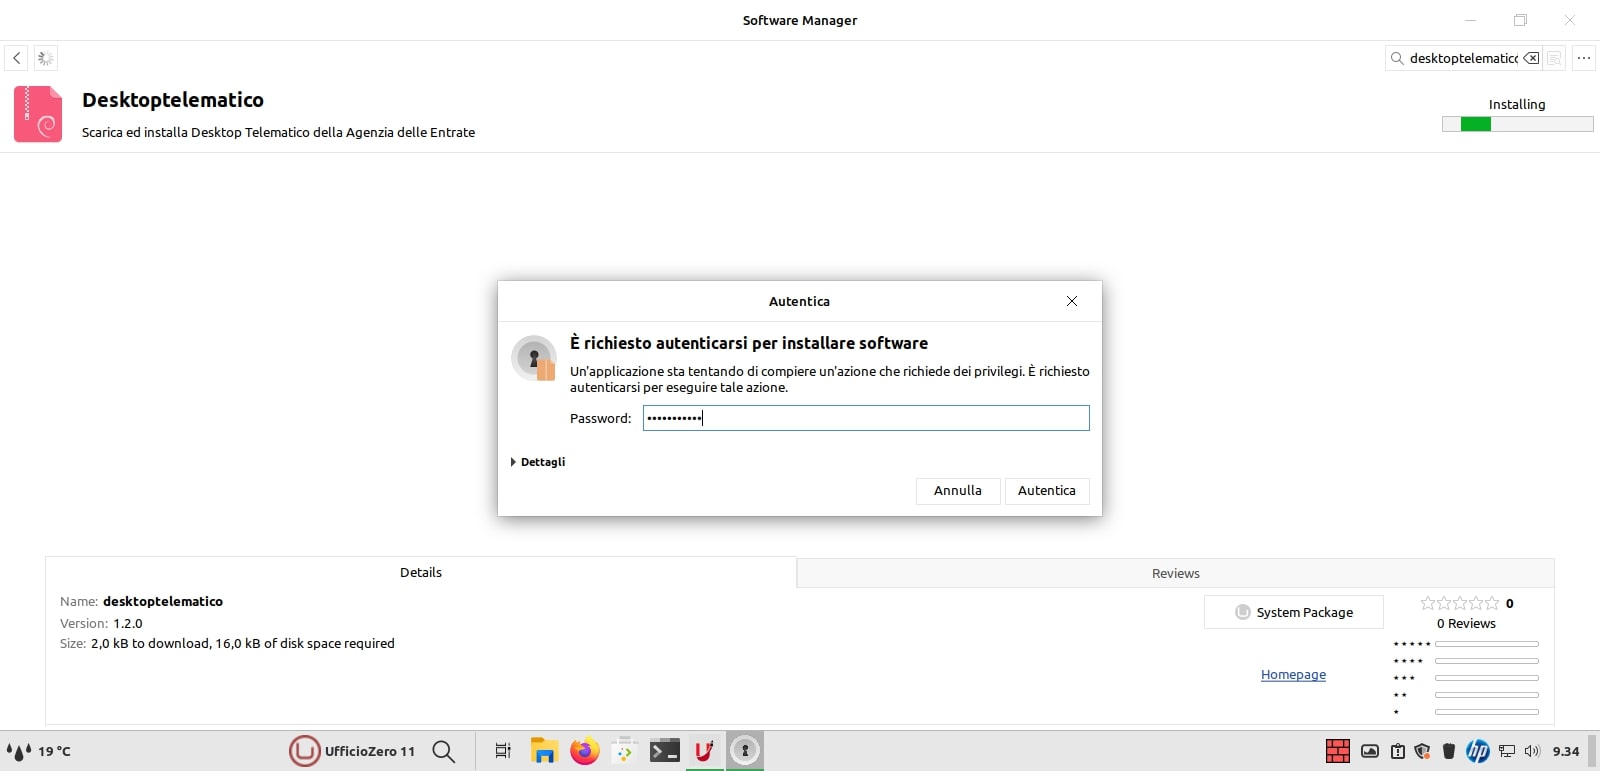Click the loading spinner icon beside the back arrow
1600x771 pixels.
pyautogui.click(x=46, y=58)
